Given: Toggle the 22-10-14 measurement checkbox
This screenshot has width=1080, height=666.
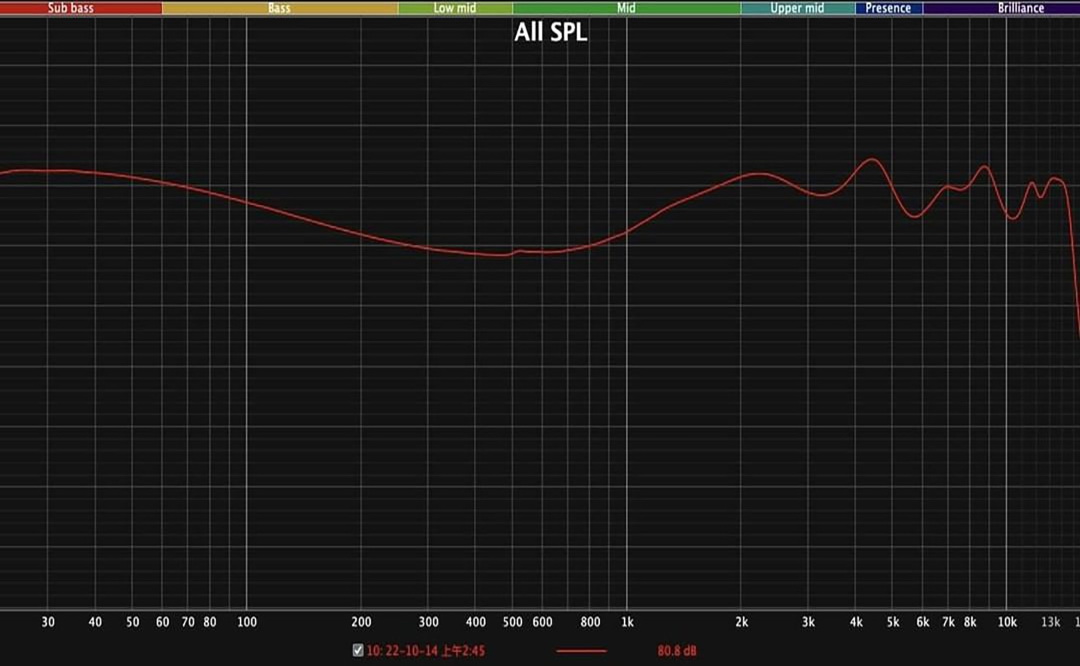Looking at the screenshot, I should point(356,651).
